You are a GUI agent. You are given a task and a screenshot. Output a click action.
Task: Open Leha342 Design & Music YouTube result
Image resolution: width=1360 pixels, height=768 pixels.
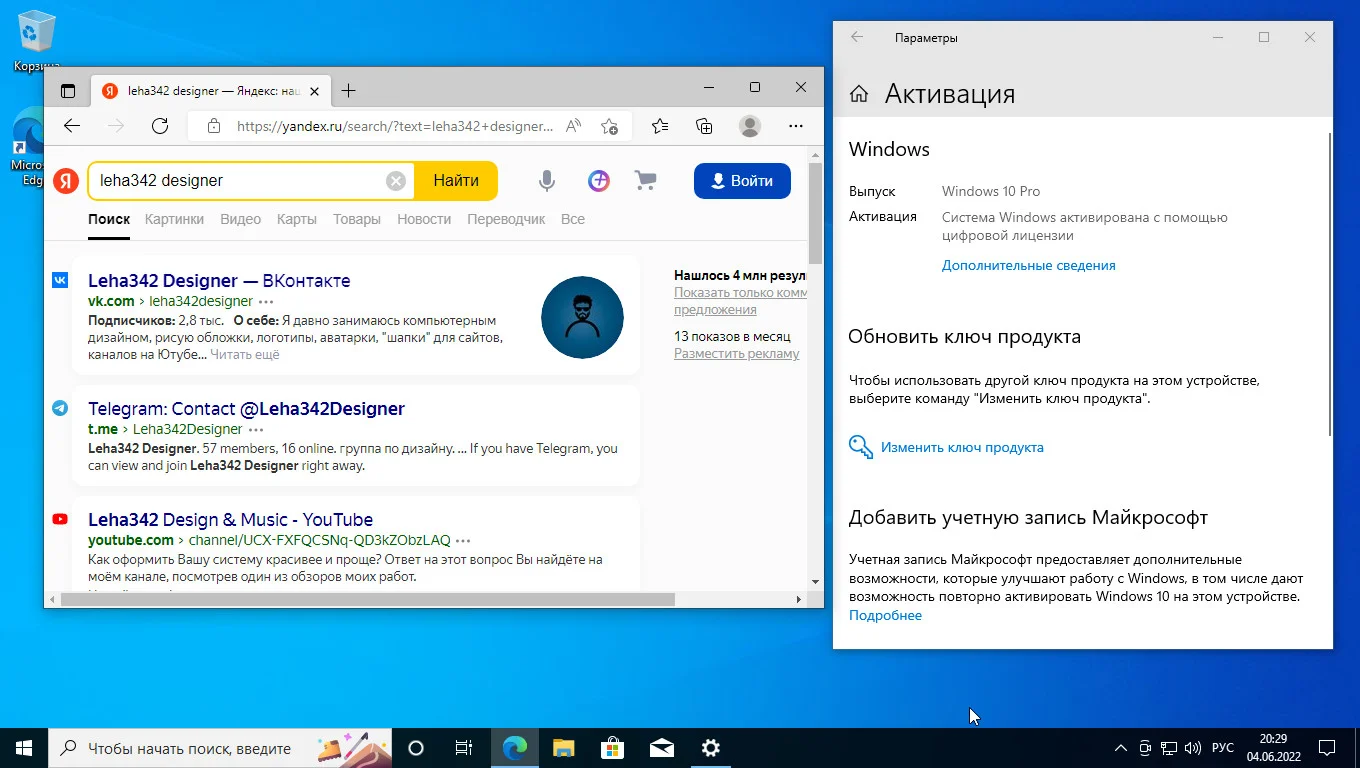pyautogui.click(x=230, y=520)
